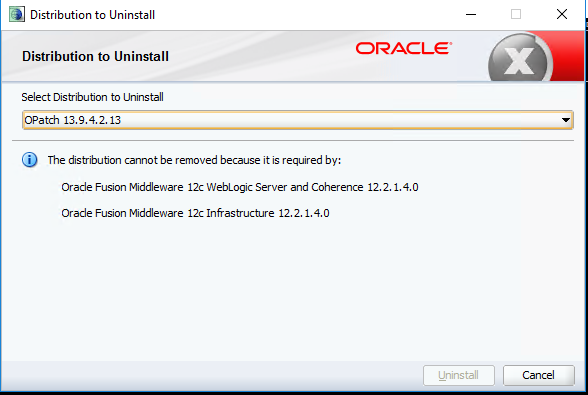Select the WebLogic Server and Coherence 12.2.1.4.0 entry
This screenshot has height=395, width=588.
click(x=240, y=187)
